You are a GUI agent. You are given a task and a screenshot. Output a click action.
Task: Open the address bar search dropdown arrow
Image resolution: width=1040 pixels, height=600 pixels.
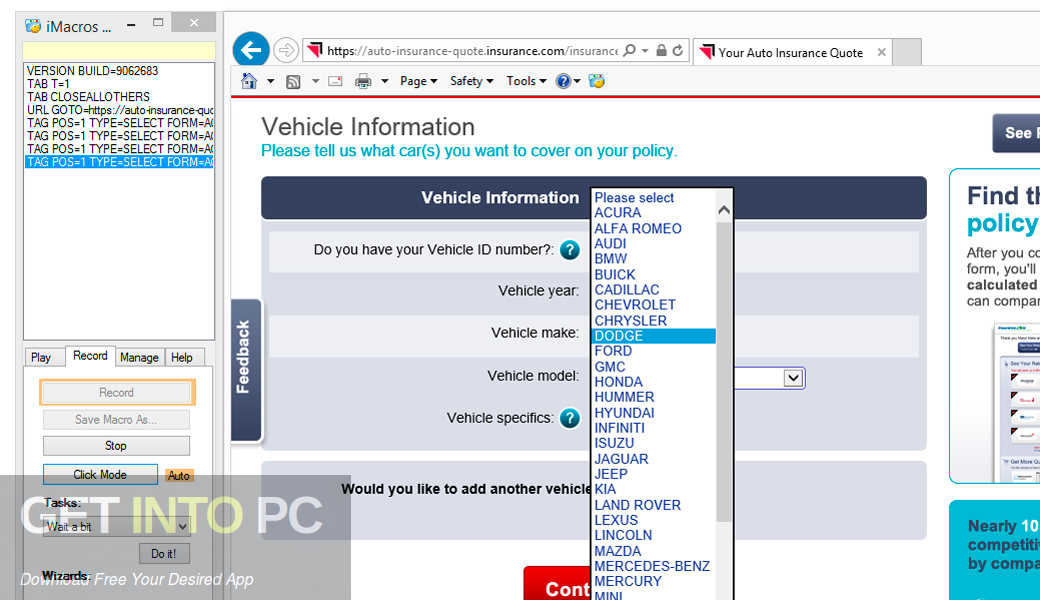point(645,50)
